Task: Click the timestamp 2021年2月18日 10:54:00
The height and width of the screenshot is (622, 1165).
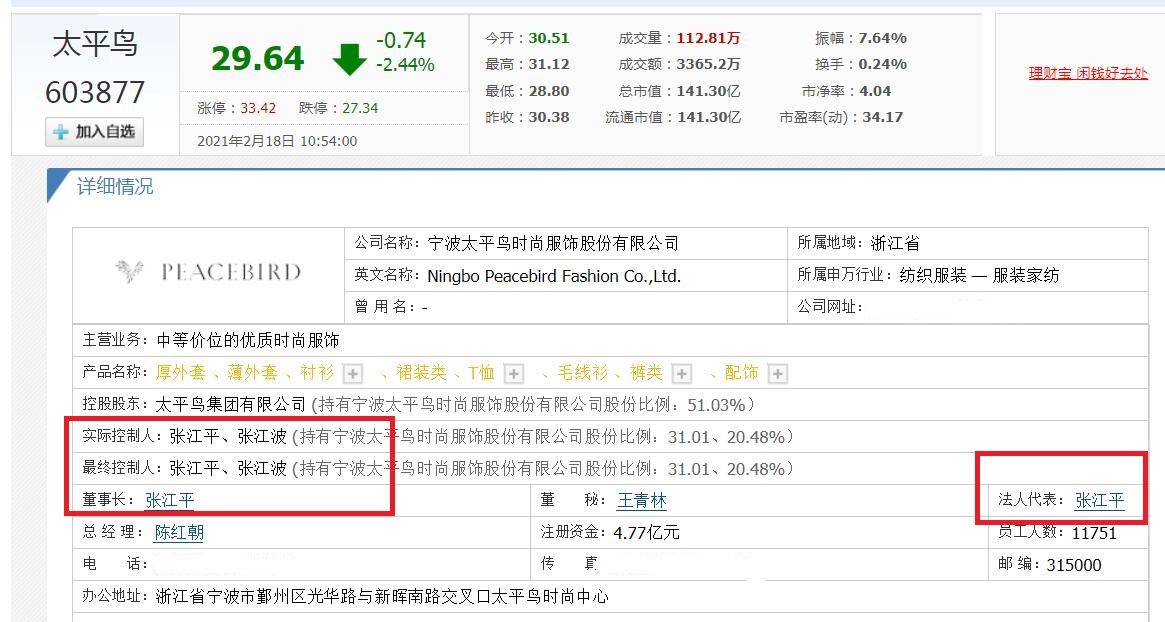Action: (277, 141)
